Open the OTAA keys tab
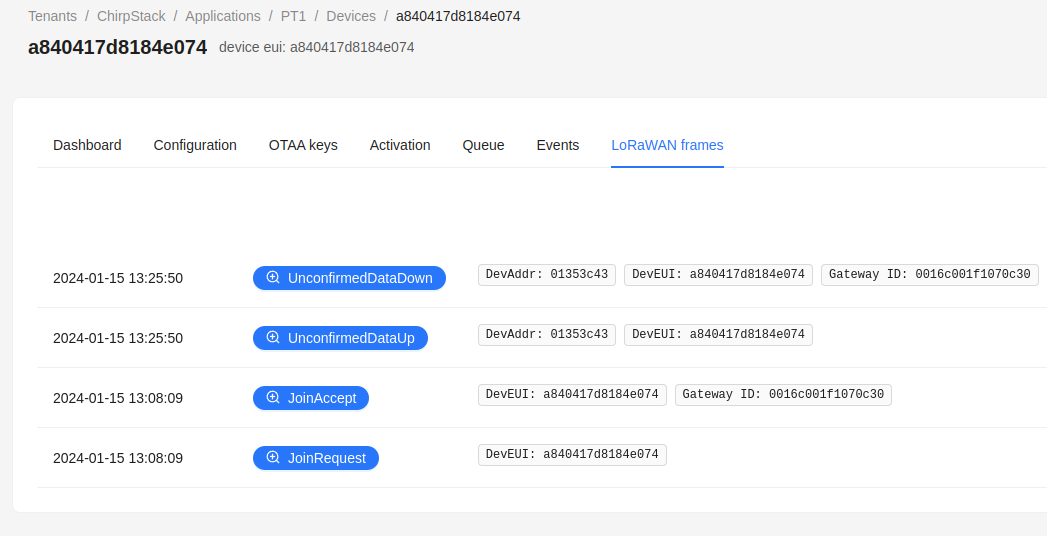1047x536 pixels. 303,145
